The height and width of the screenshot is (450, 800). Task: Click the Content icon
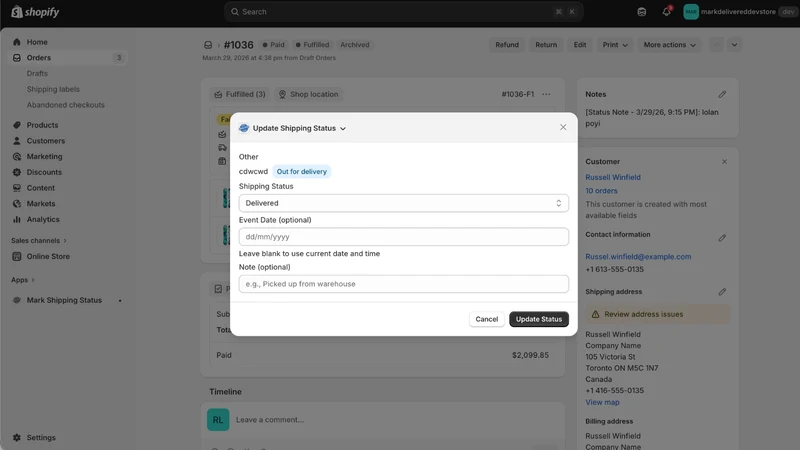pos(17,188)
